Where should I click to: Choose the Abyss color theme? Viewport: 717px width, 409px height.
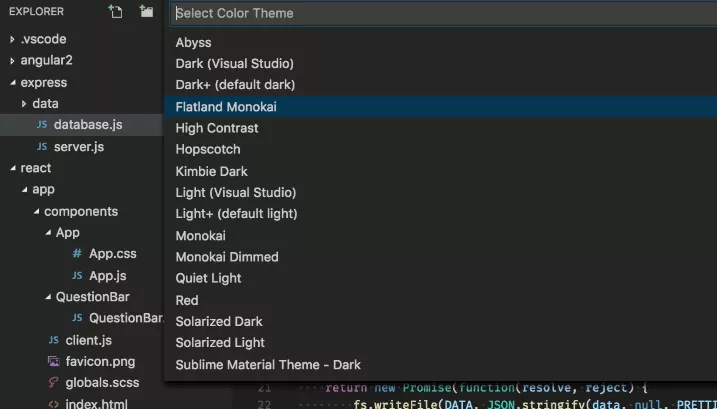(x=440, y=42)
